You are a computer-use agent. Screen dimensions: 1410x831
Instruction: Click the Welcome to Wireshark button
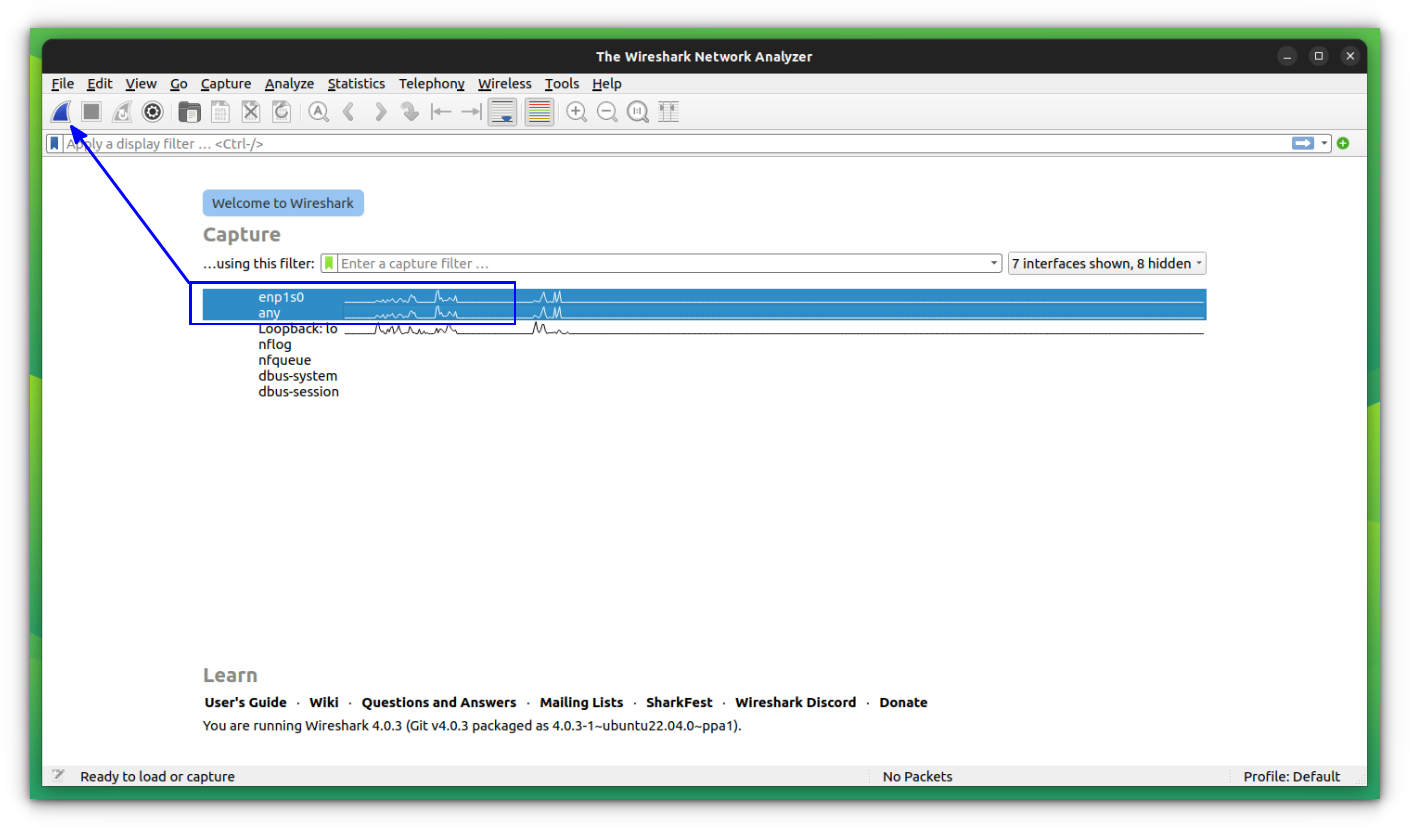(284, 203)
